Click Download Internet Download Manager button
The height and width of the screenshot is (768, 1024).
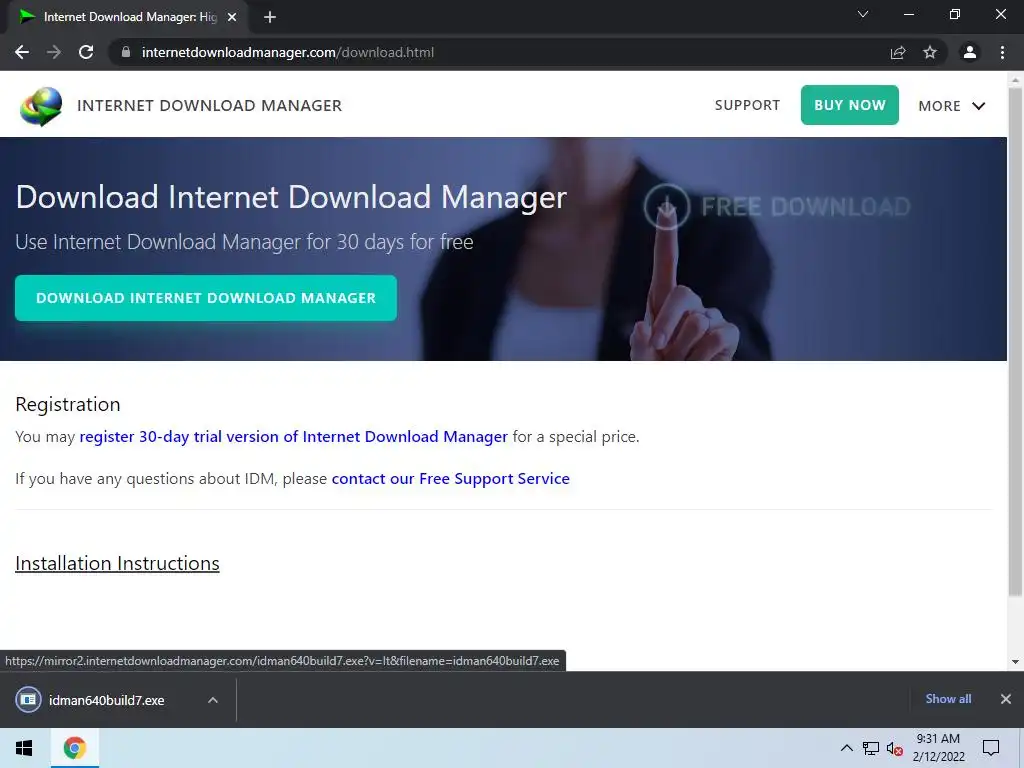(206, 298)
